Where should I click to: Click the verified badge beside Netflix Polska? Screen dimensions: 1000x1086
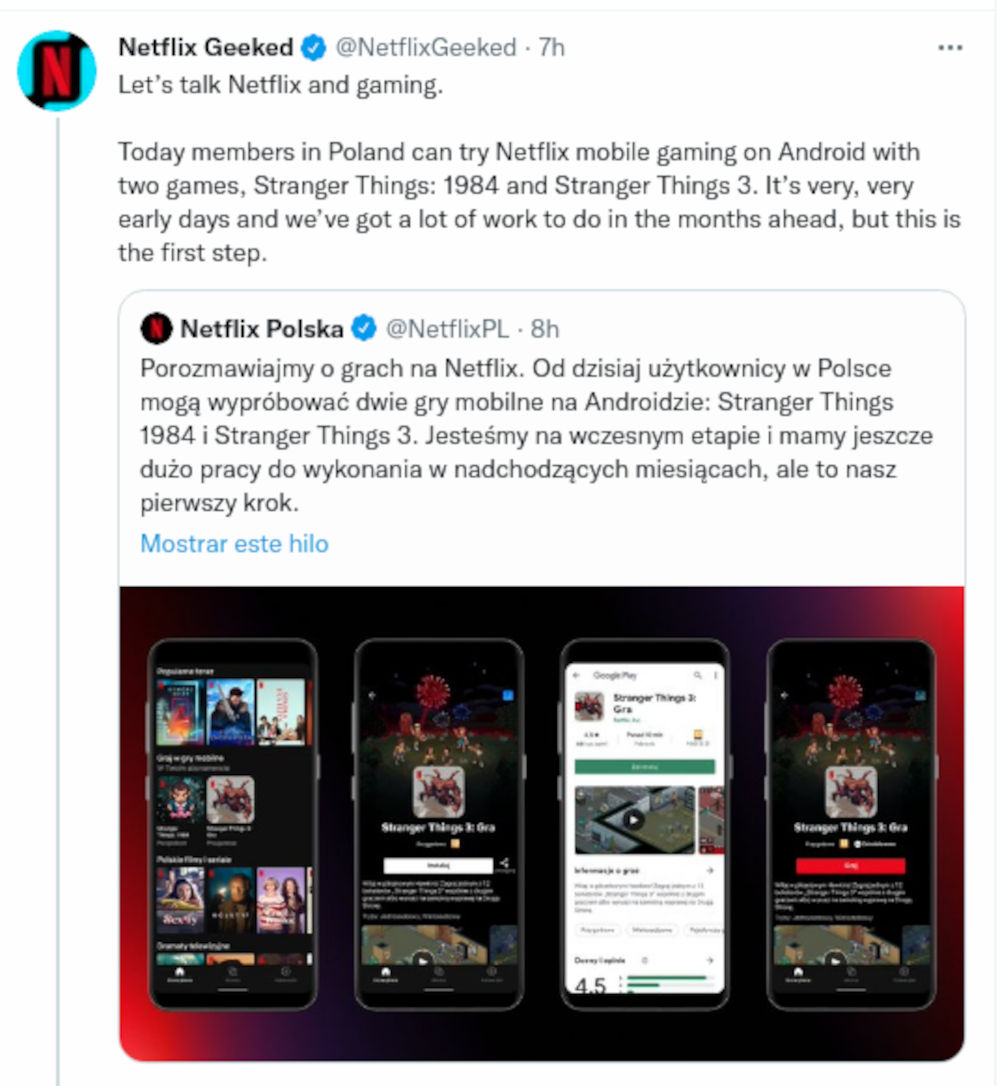[x=364, y=328]
